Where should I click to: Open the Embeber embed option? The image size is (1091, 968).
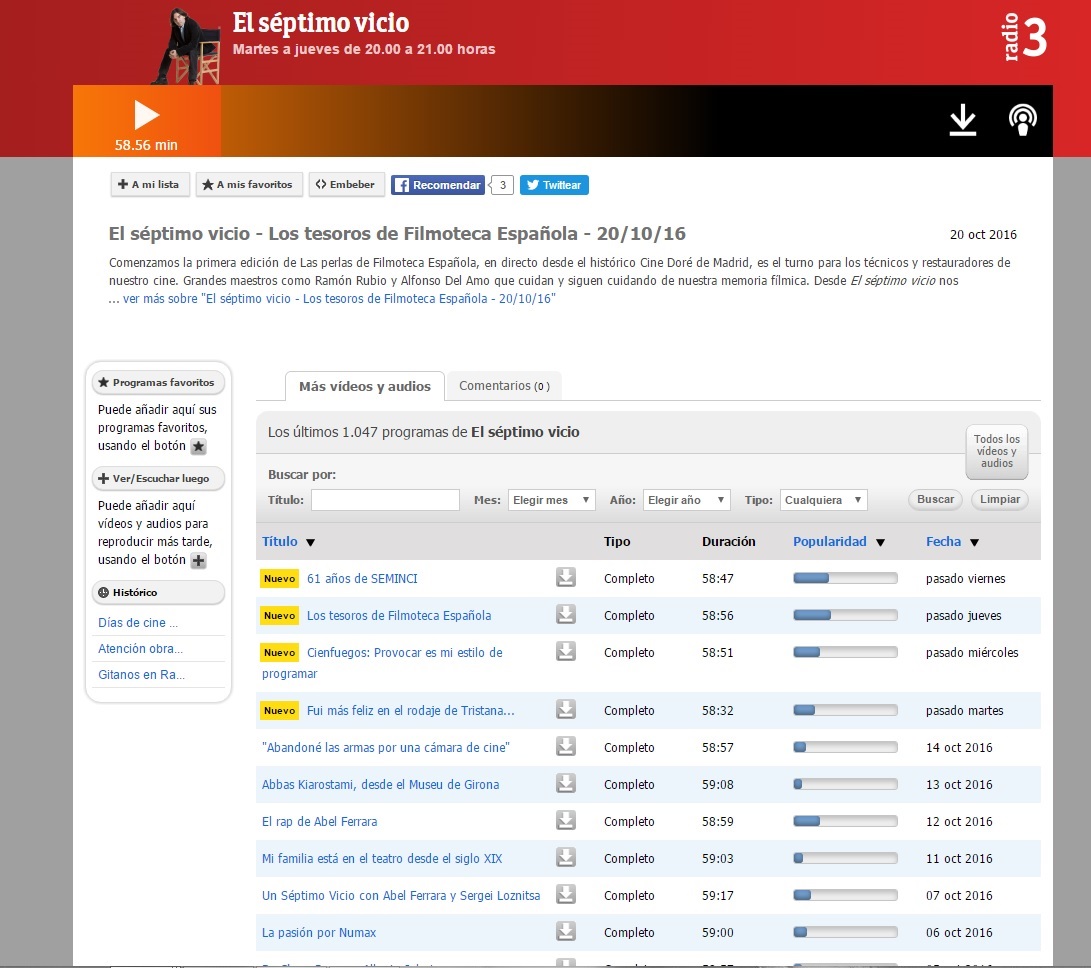click(x=347, y=184)
